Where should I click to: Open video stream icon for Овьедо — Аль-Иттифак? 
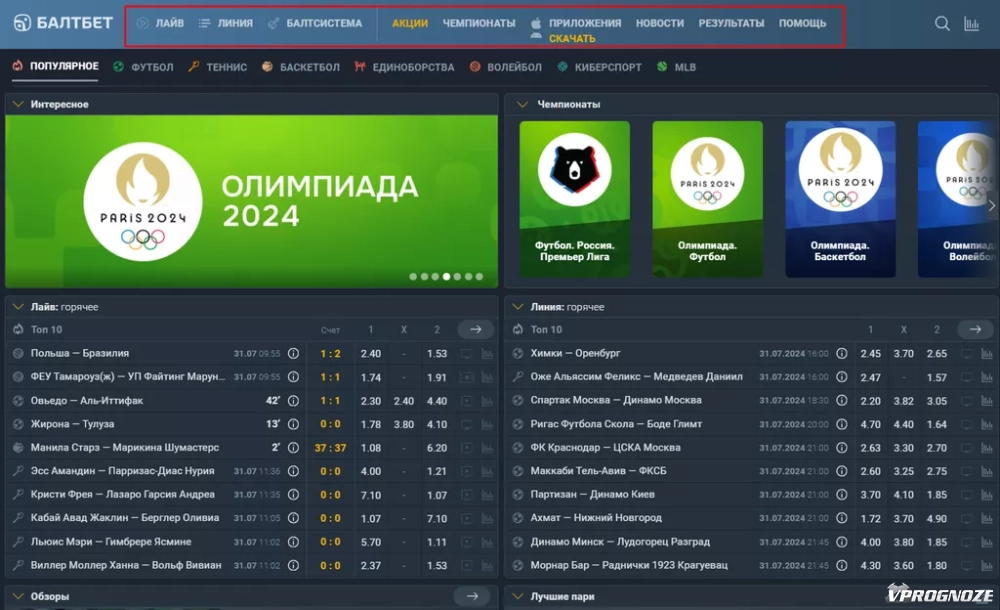[x=466, y=401]
